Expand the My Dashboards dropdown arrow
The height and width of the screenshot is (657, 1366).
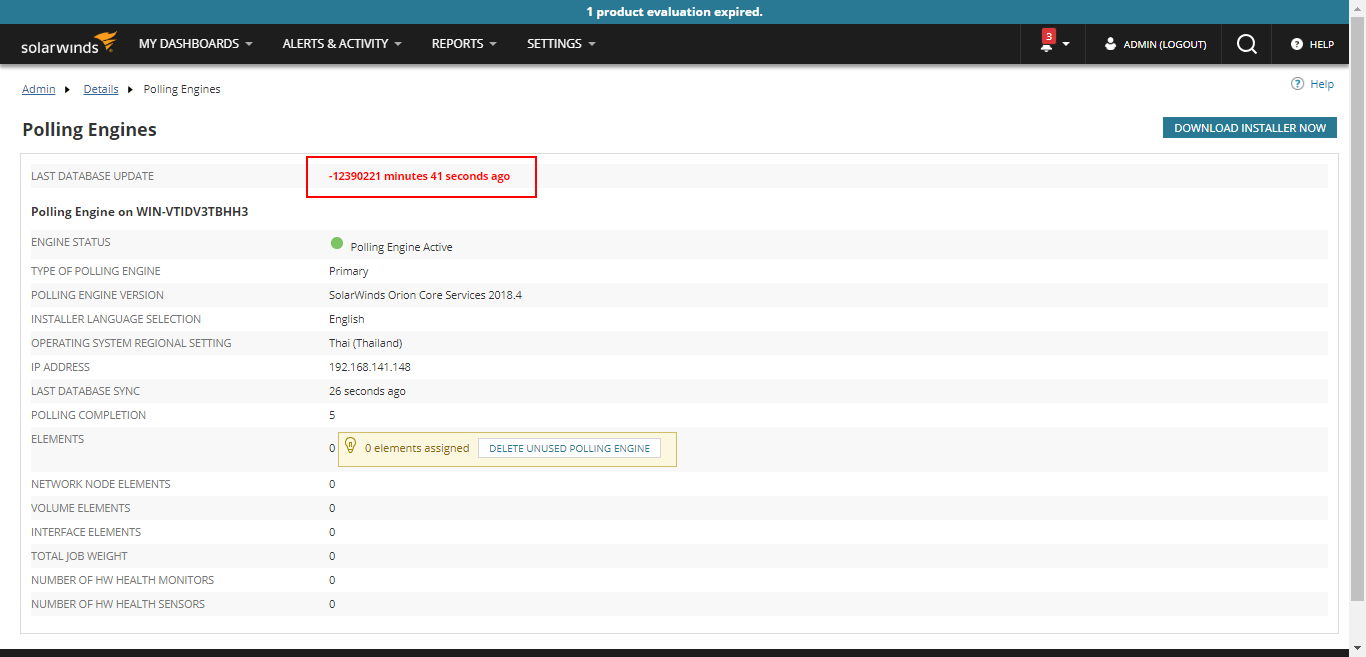(x=249, y=44)
